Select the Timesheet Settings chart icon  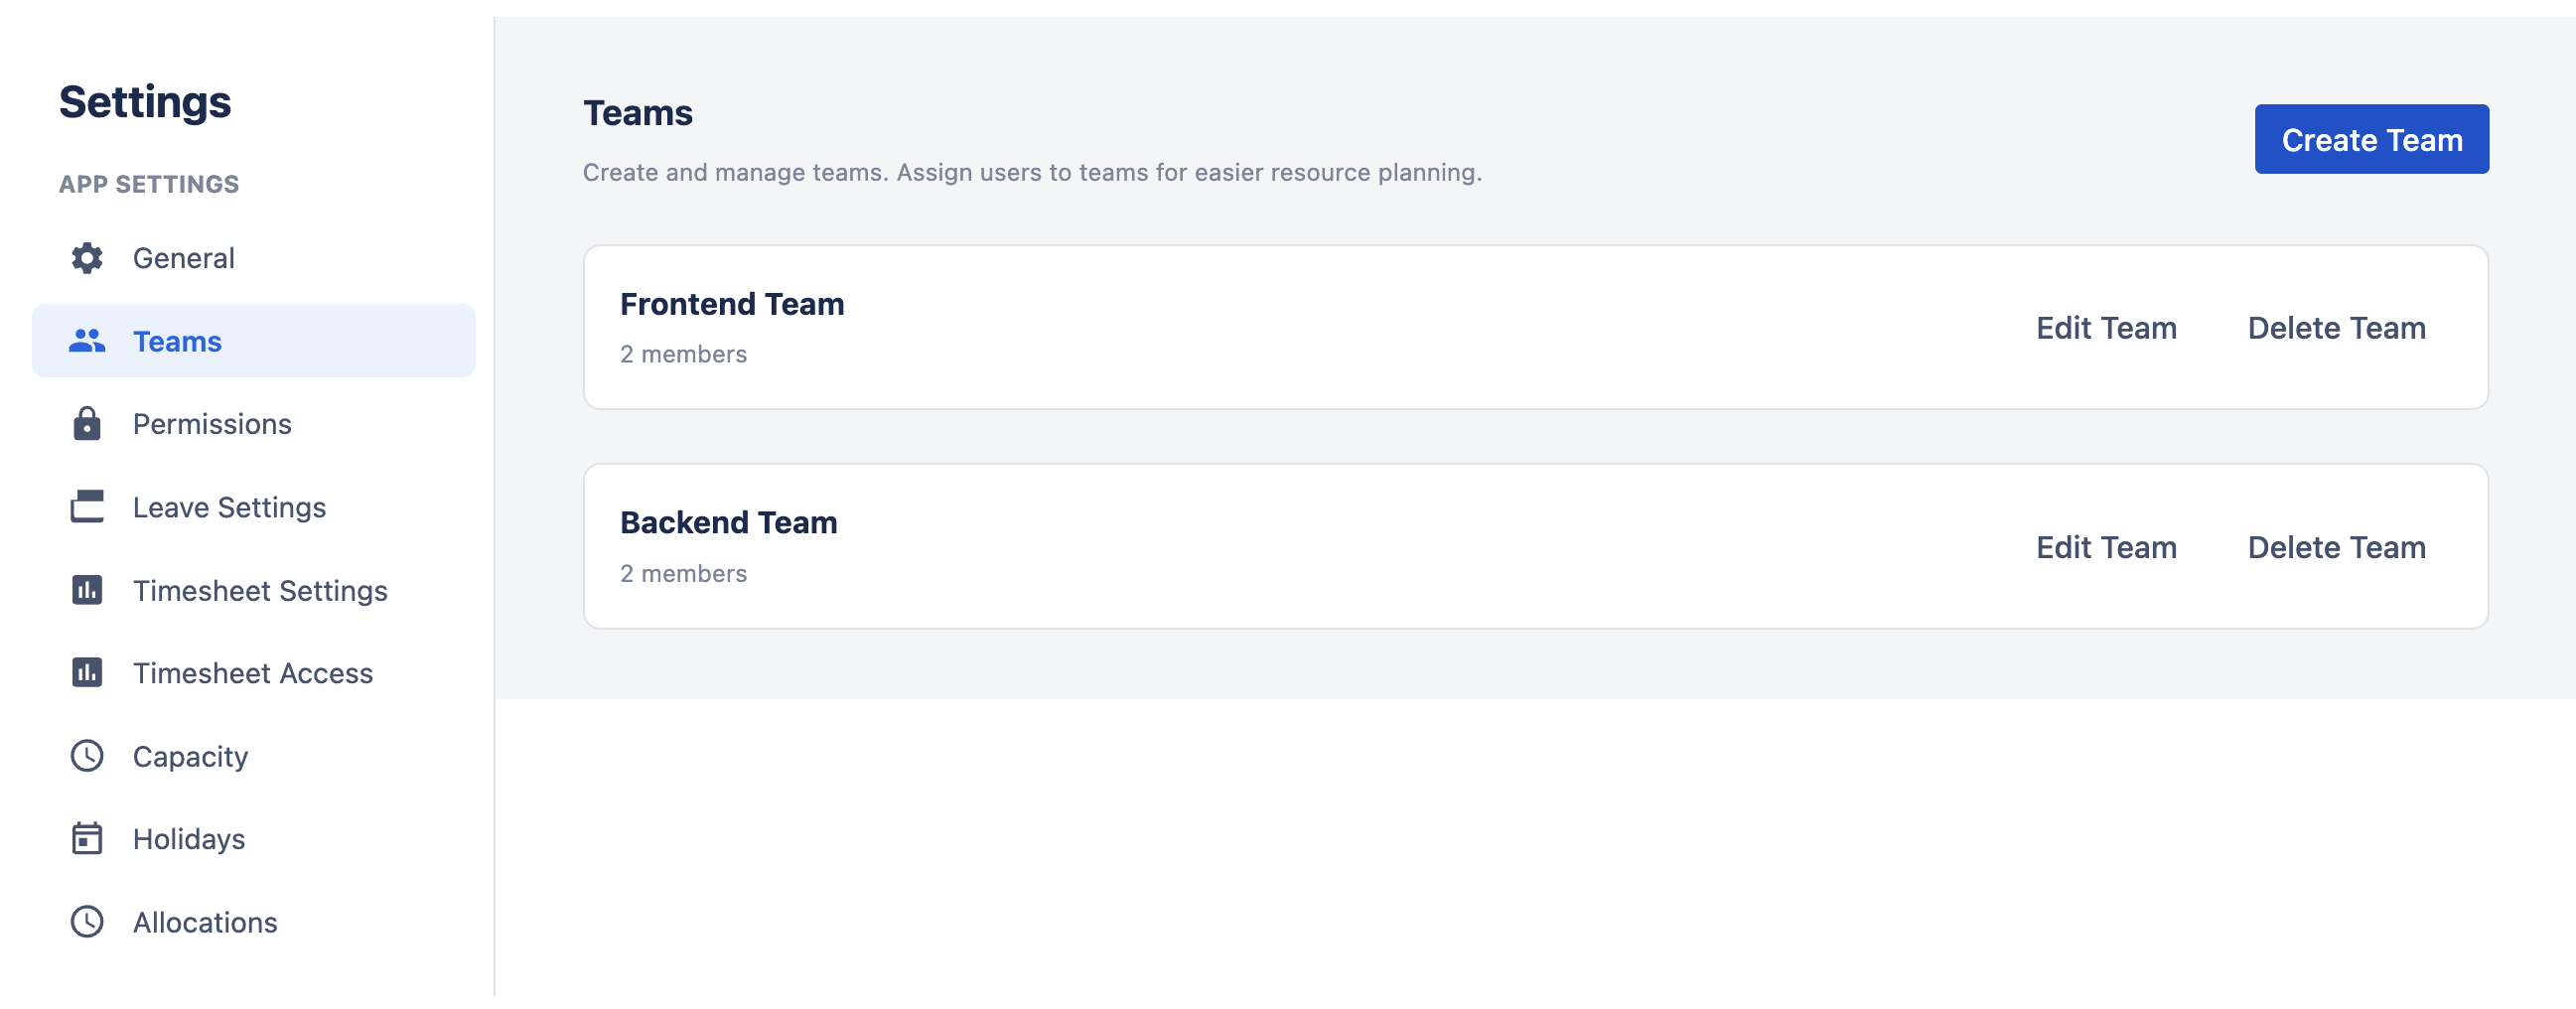click(87, 590)
